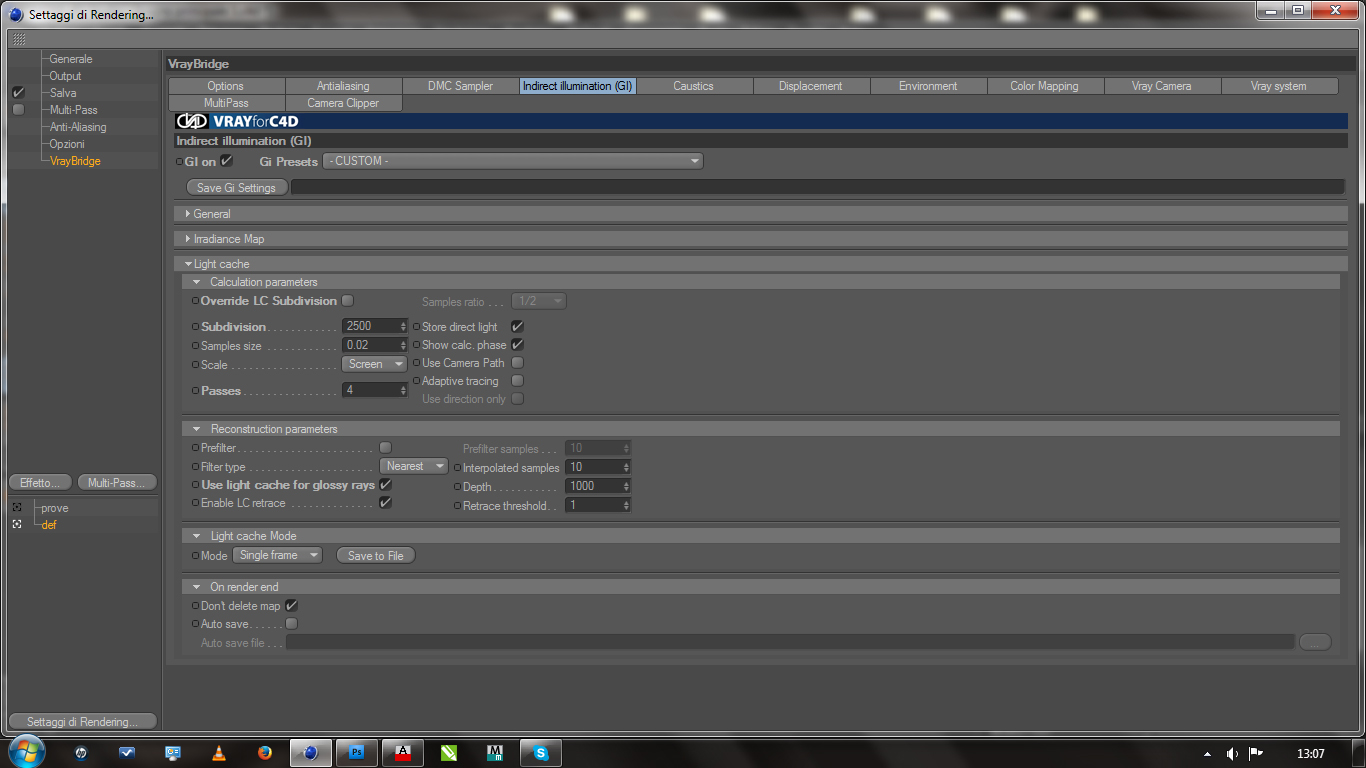Open the Action Center flag icon
This screenshot has width=1366, height=768.
point(1256,753)
